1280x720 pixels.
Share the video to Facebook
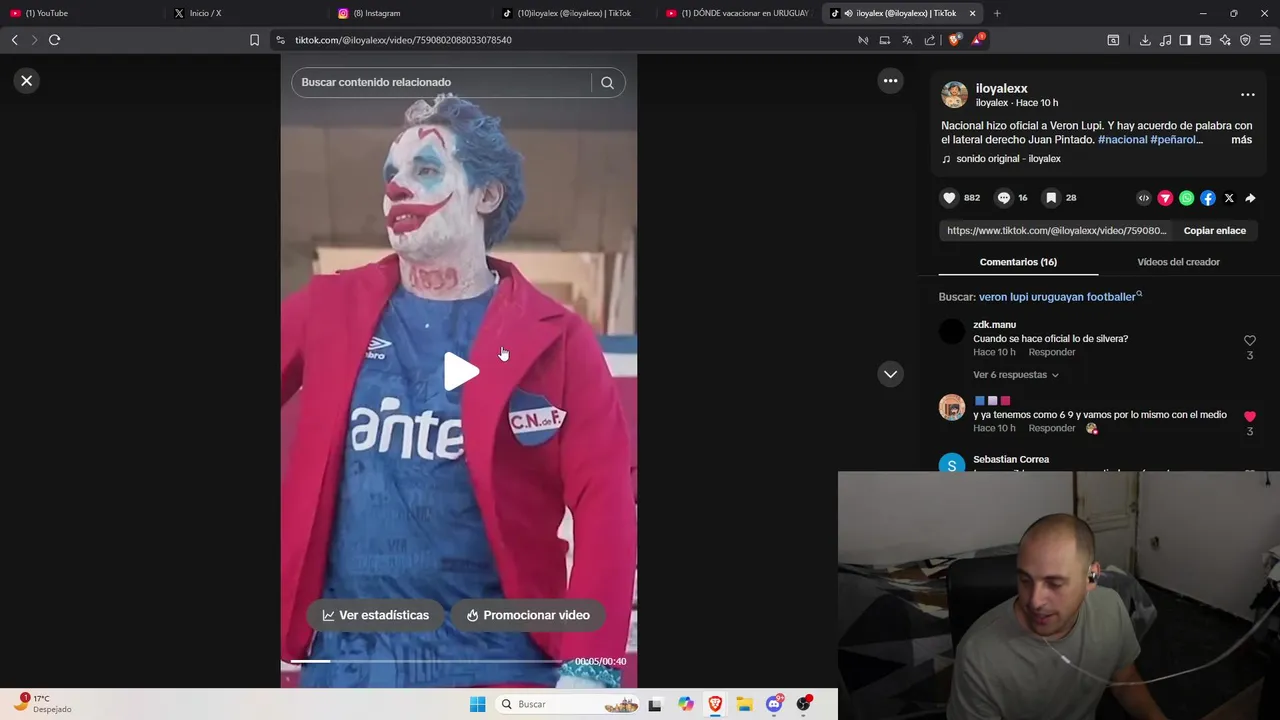click(1208, 198)
